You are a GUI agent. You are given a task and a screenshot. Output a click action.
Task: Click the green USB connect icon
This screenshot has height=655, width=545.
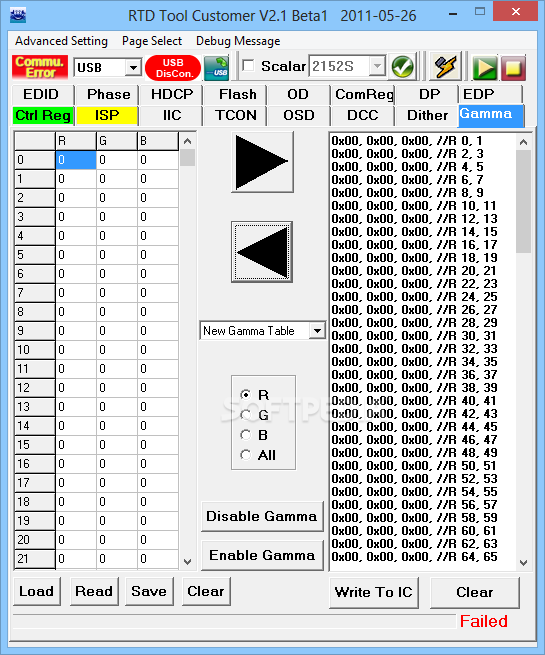216,67
